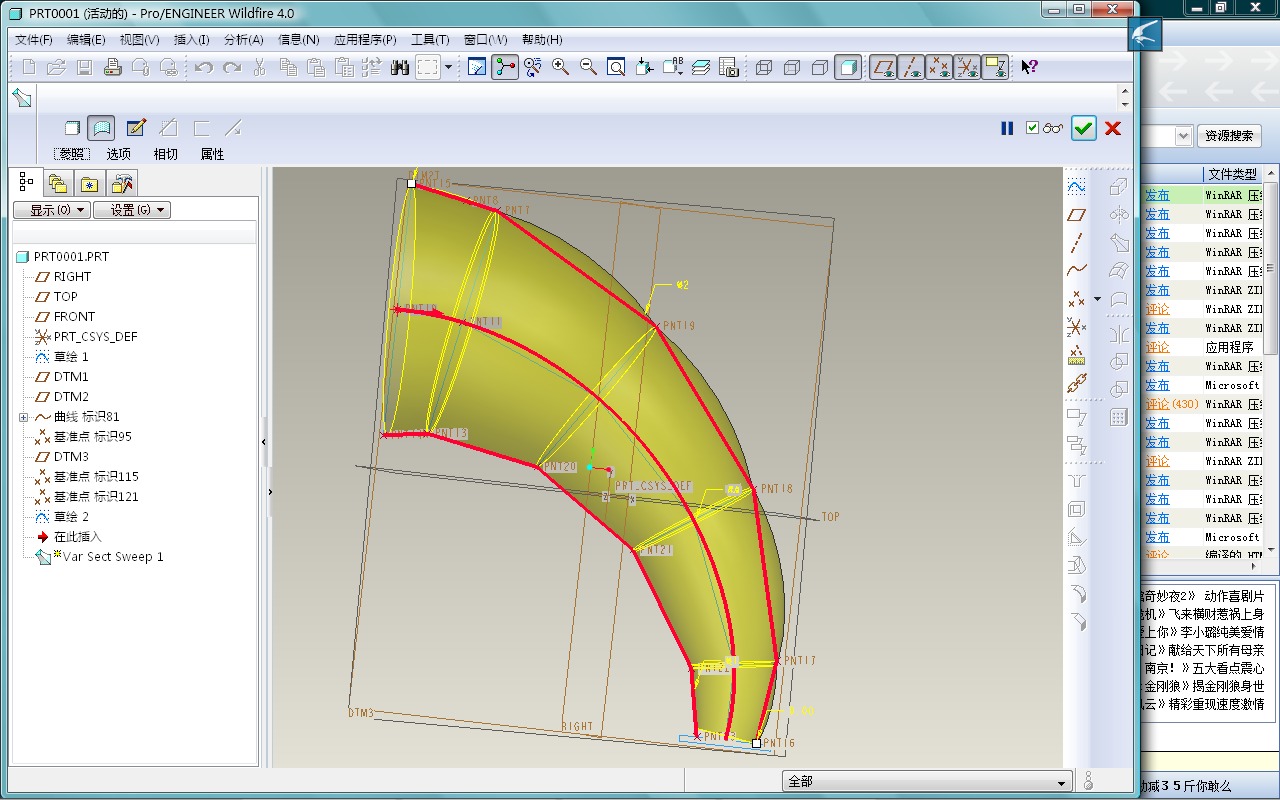
Task: Open the select box dropdown arrow in toolbar
Action: coord(448,68)
